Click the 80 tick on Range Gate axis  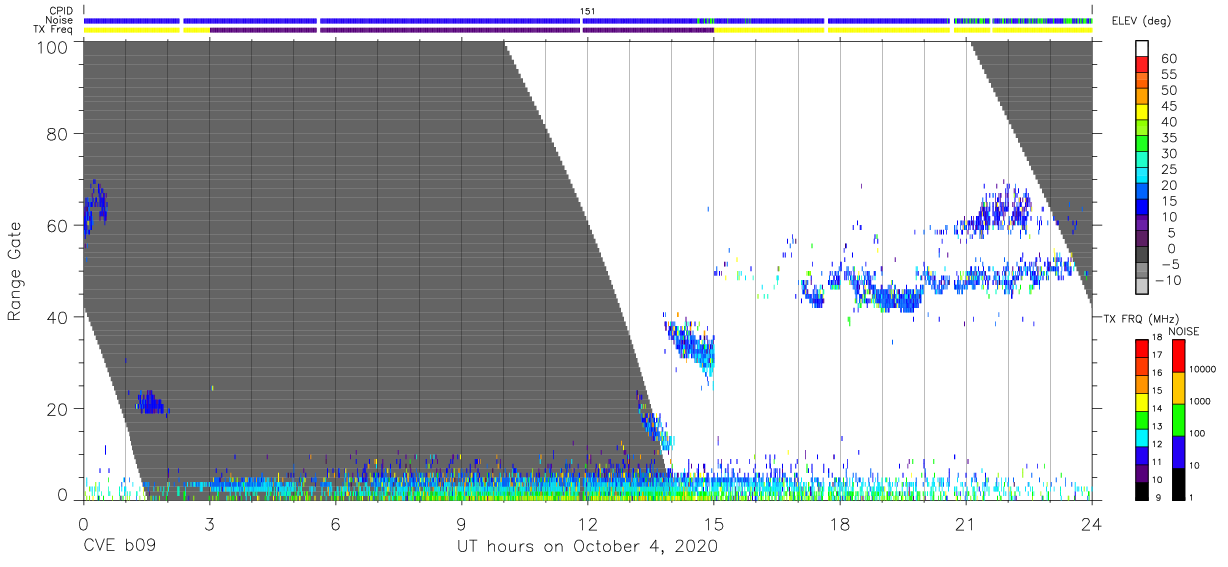(57, 133)
